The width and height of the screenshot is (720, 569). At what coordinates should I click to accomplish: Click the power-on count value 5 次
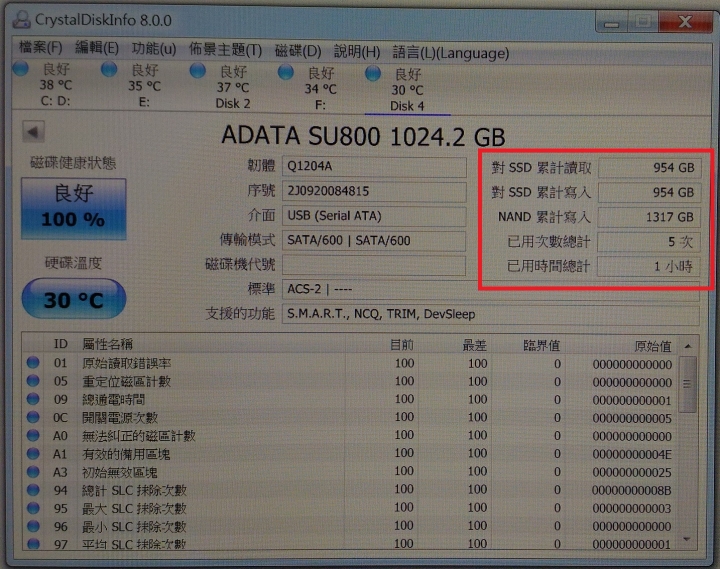coord(649,242)
